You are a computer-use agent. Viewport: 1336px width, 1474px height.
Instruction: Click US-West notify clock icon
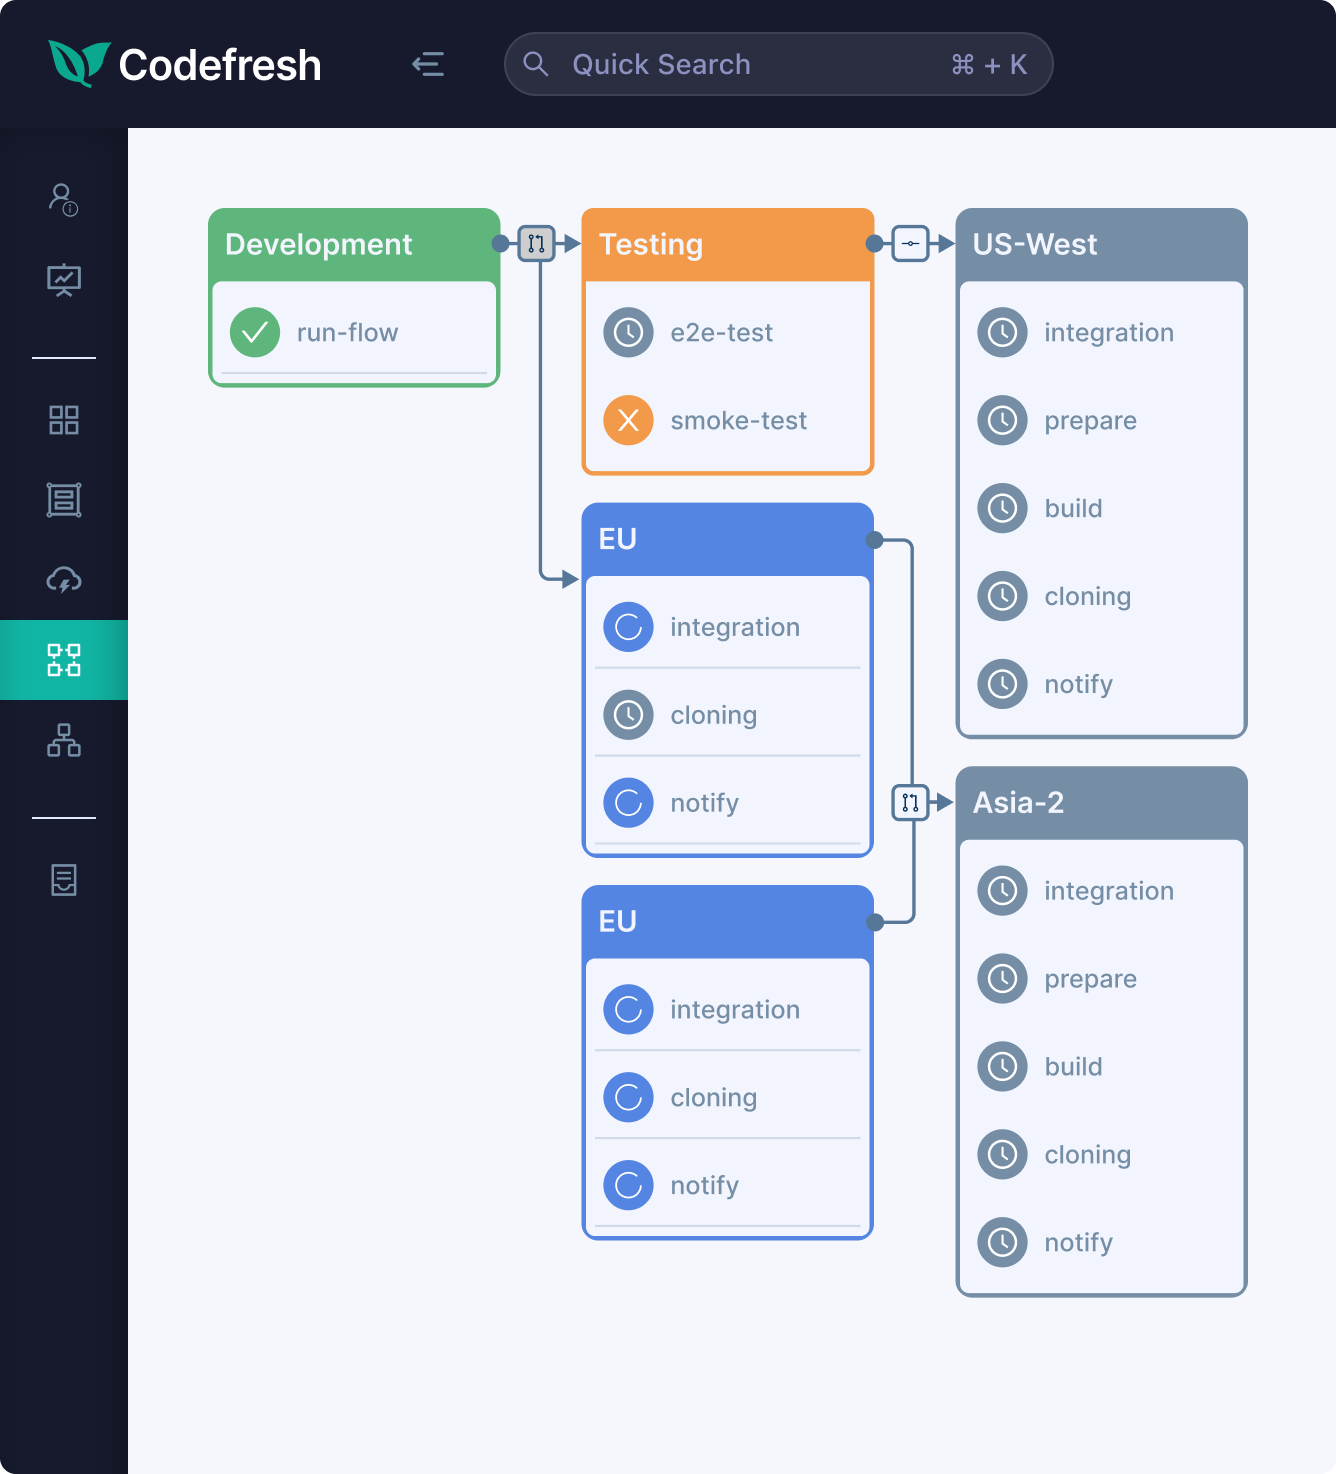(x=1003, y=684)
